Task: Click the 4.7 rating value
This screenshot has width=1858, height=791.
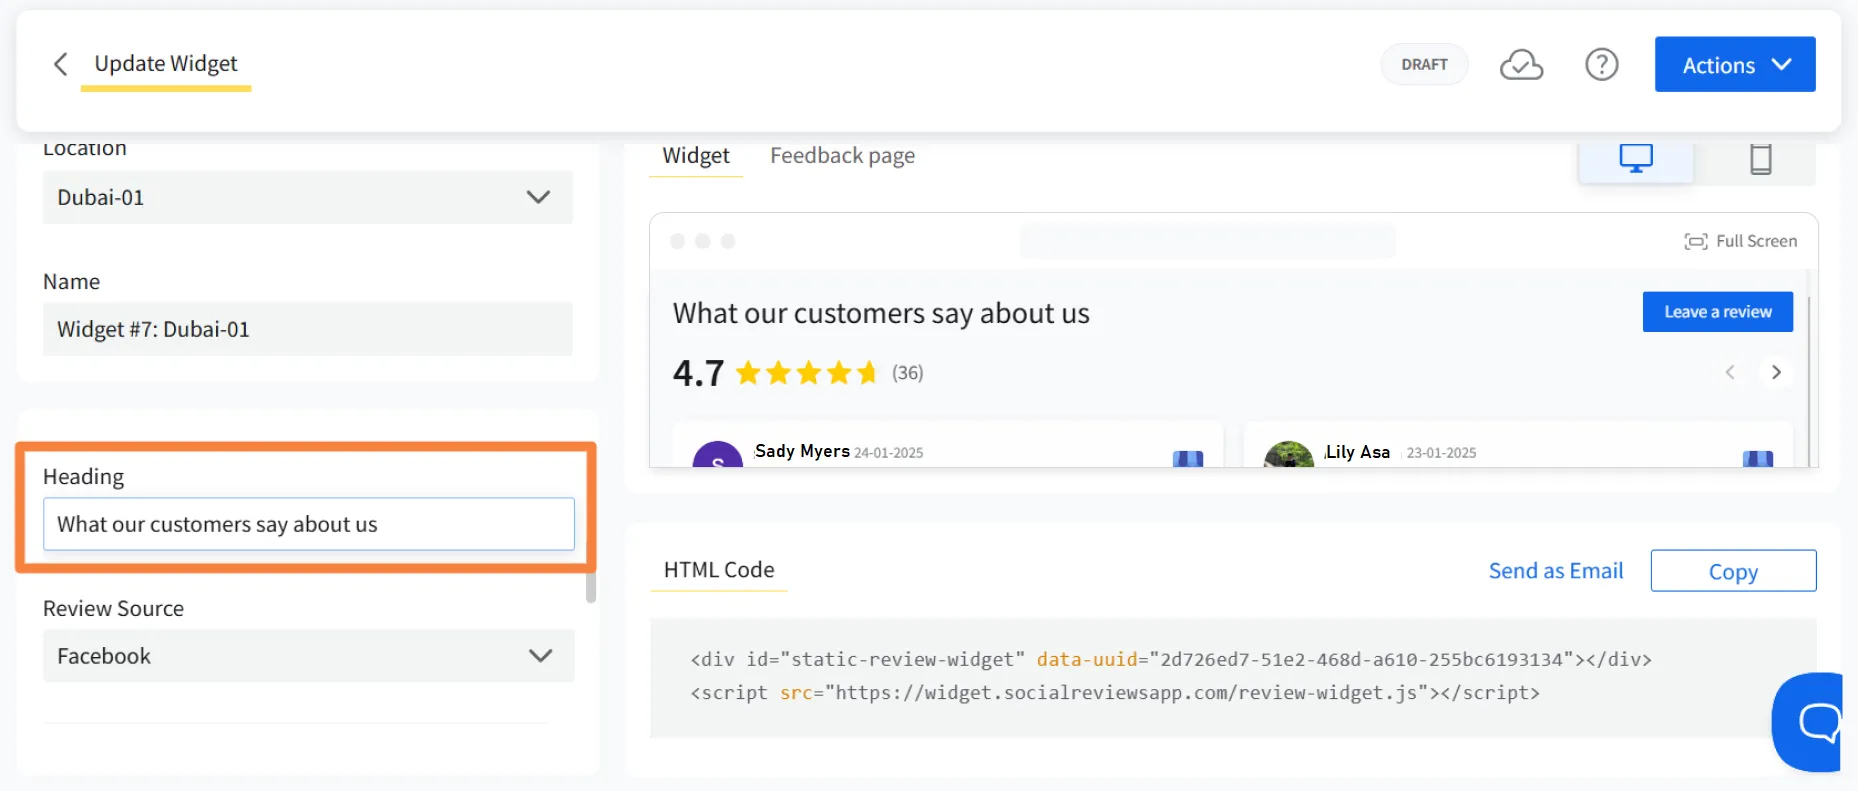Action: tap(698, 373)
